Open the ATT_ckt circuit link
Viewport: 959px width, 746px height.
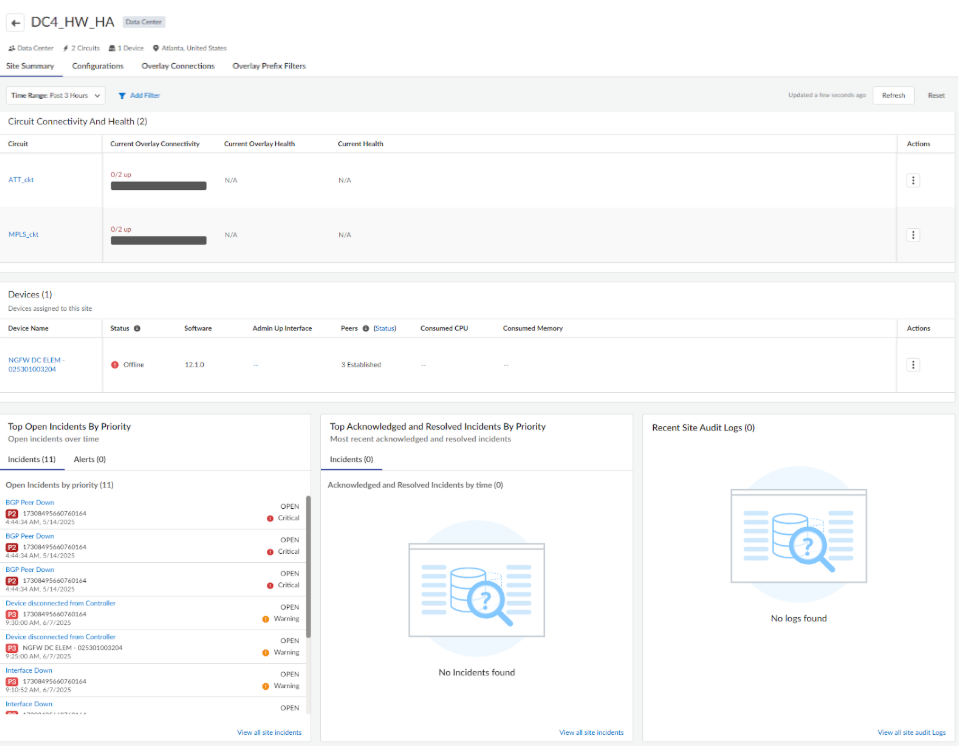(x=22, y=180)
